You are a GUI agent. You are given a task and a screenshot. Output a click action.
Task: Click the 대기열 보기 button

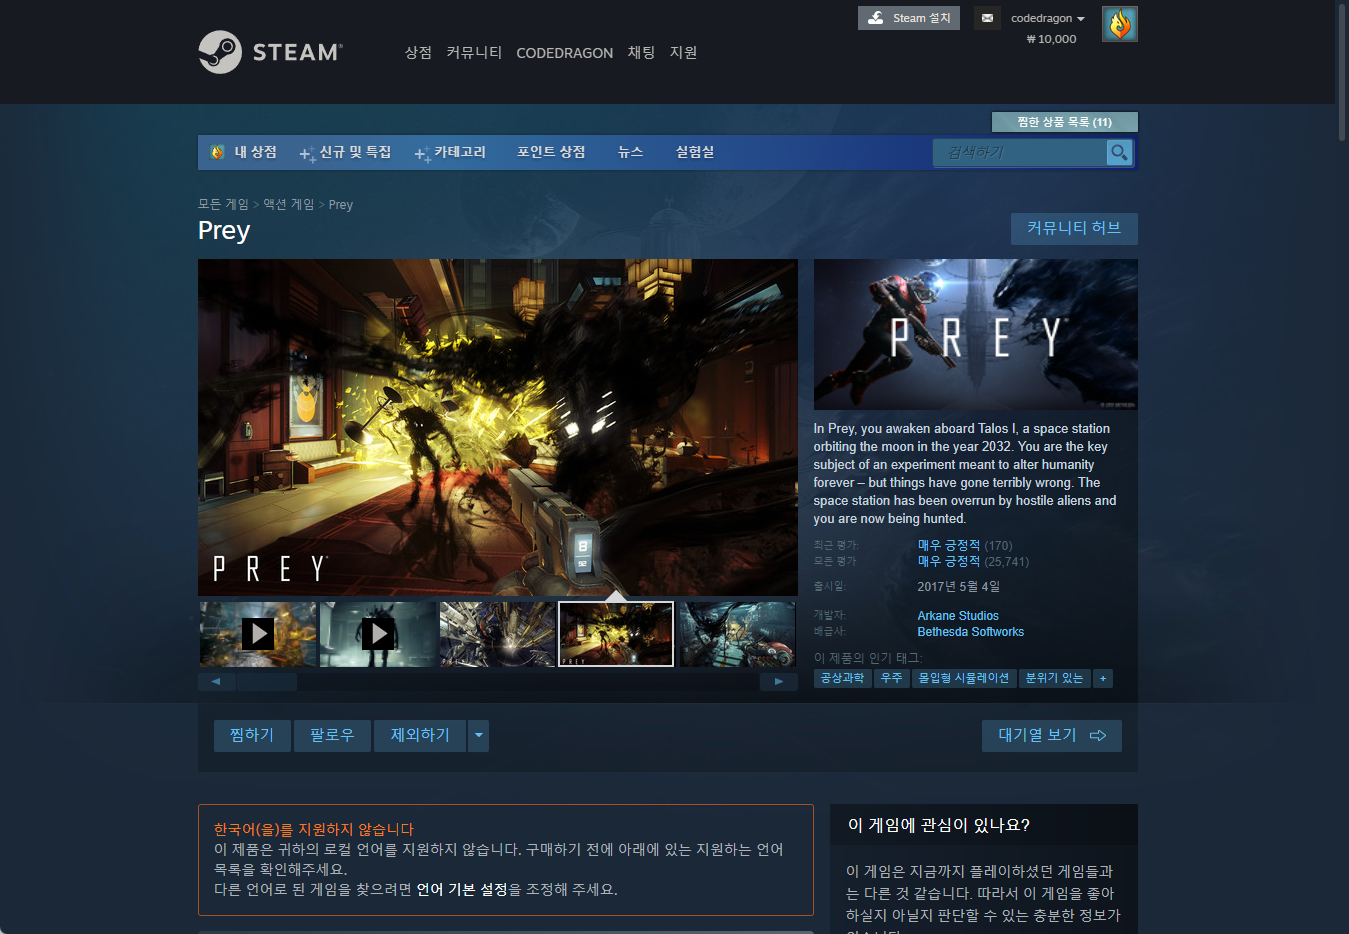pyautogui.click(x=1051, y=735)
